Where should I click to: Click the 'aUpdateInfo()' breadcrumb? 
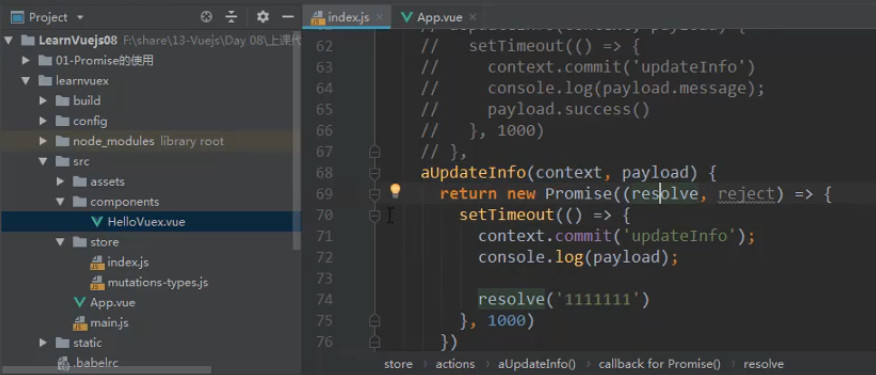537,364
